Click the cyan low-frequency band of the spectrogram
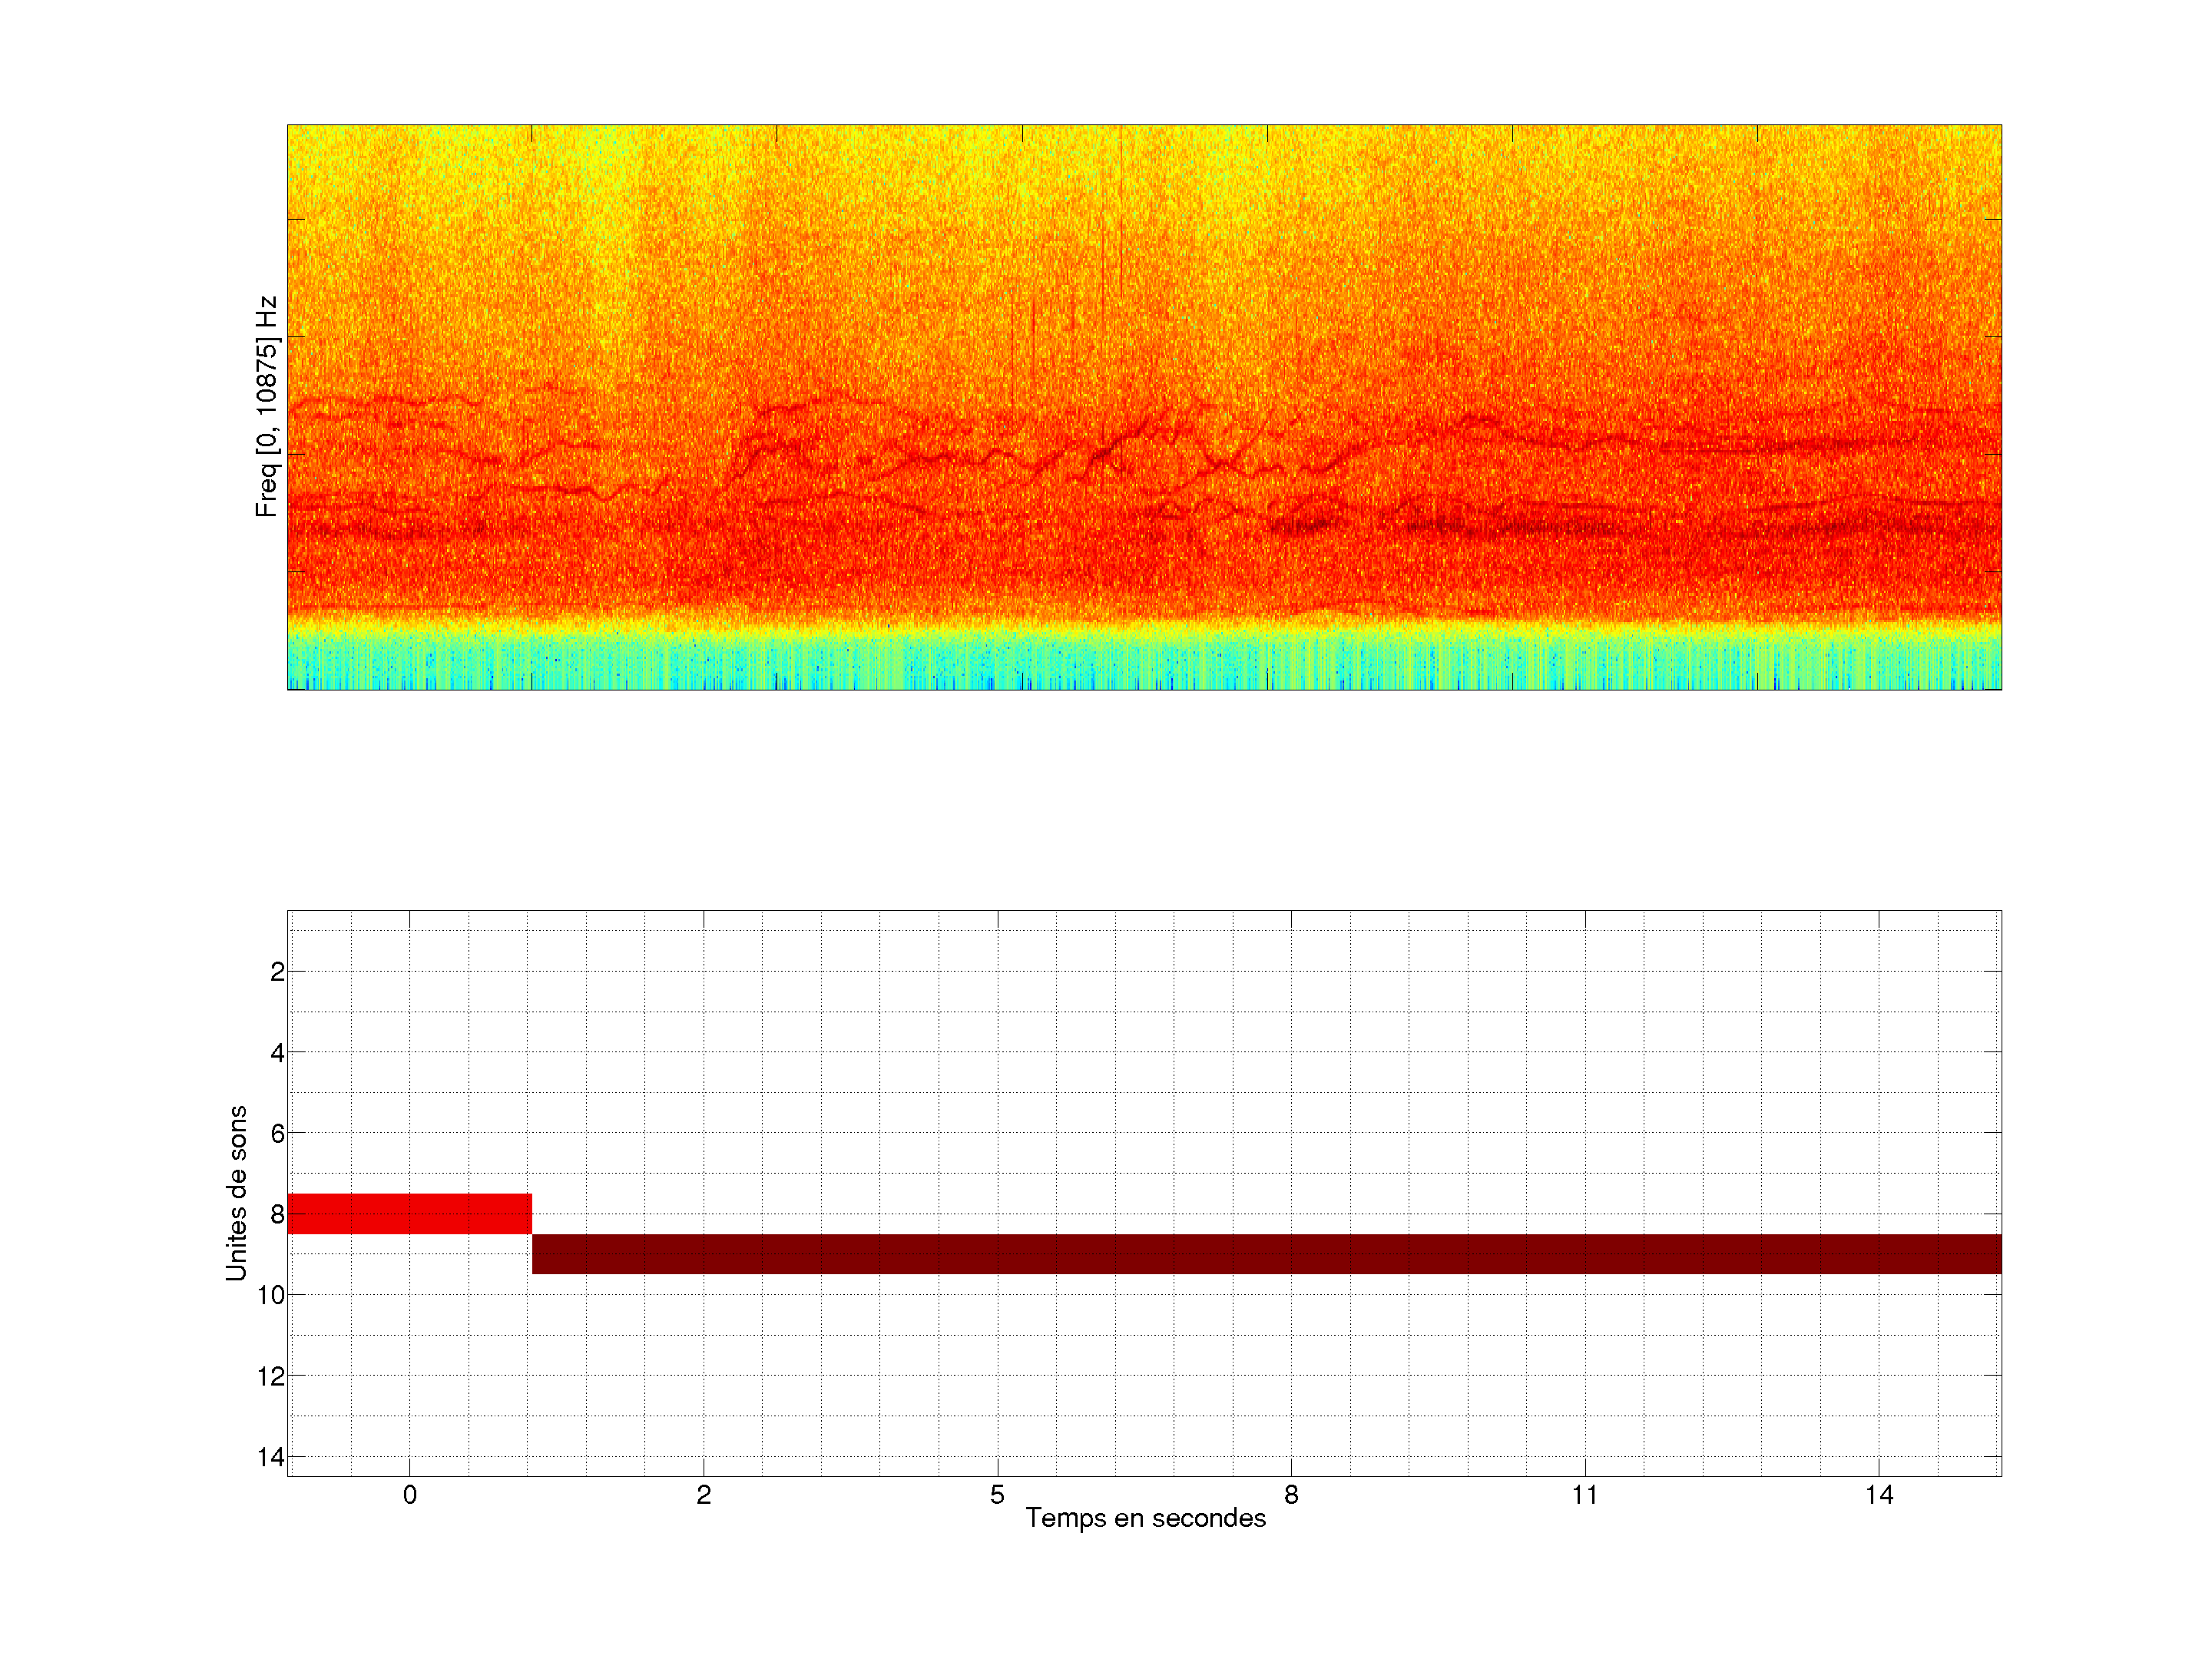The width and height of the screenshot is (2212, 1659). point(1144,660)
